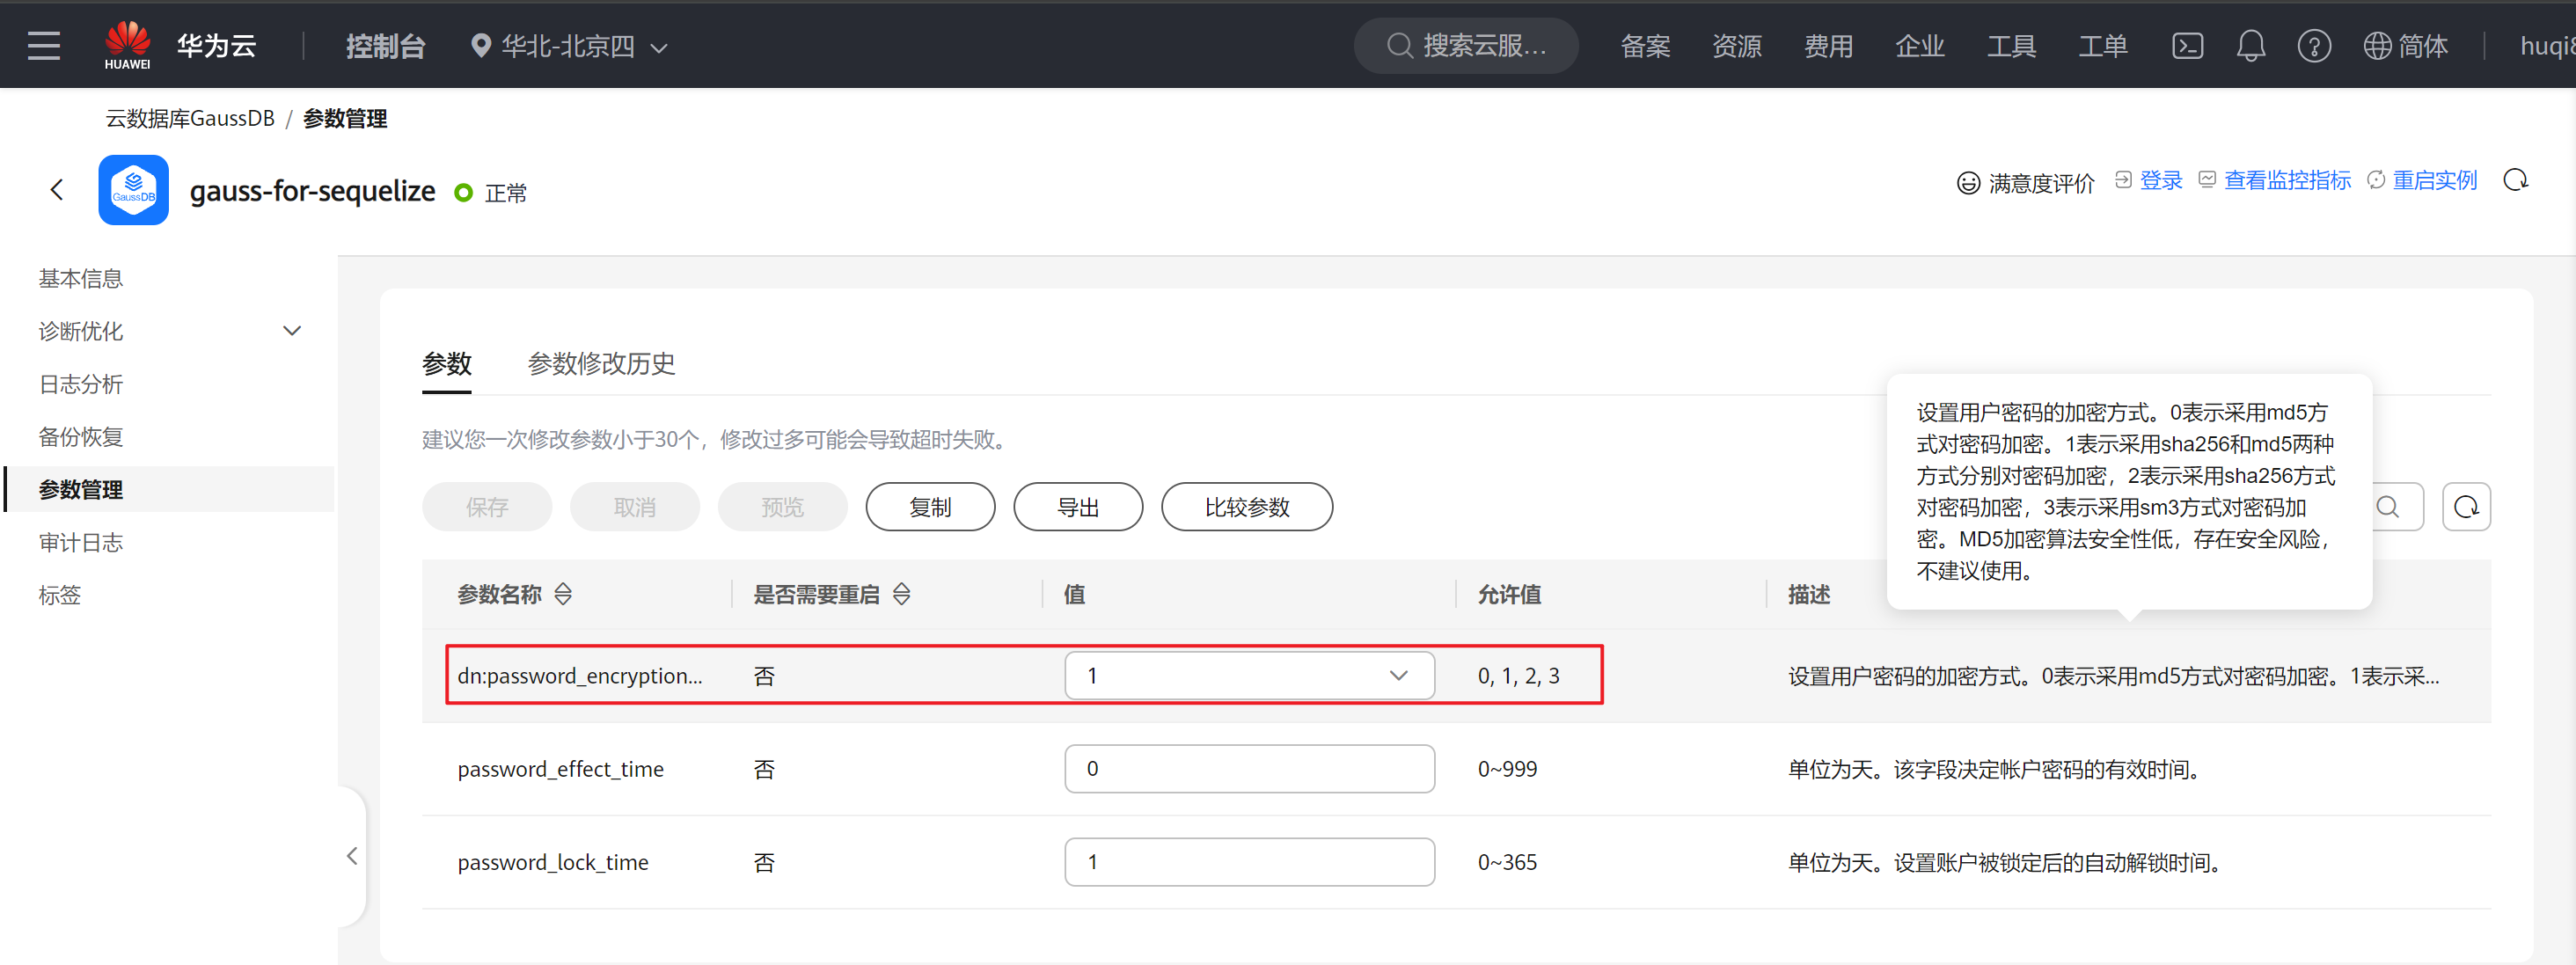Sort by 参数名称 column
Viewport: 2576px width, 965px height.
pos(563,594)
